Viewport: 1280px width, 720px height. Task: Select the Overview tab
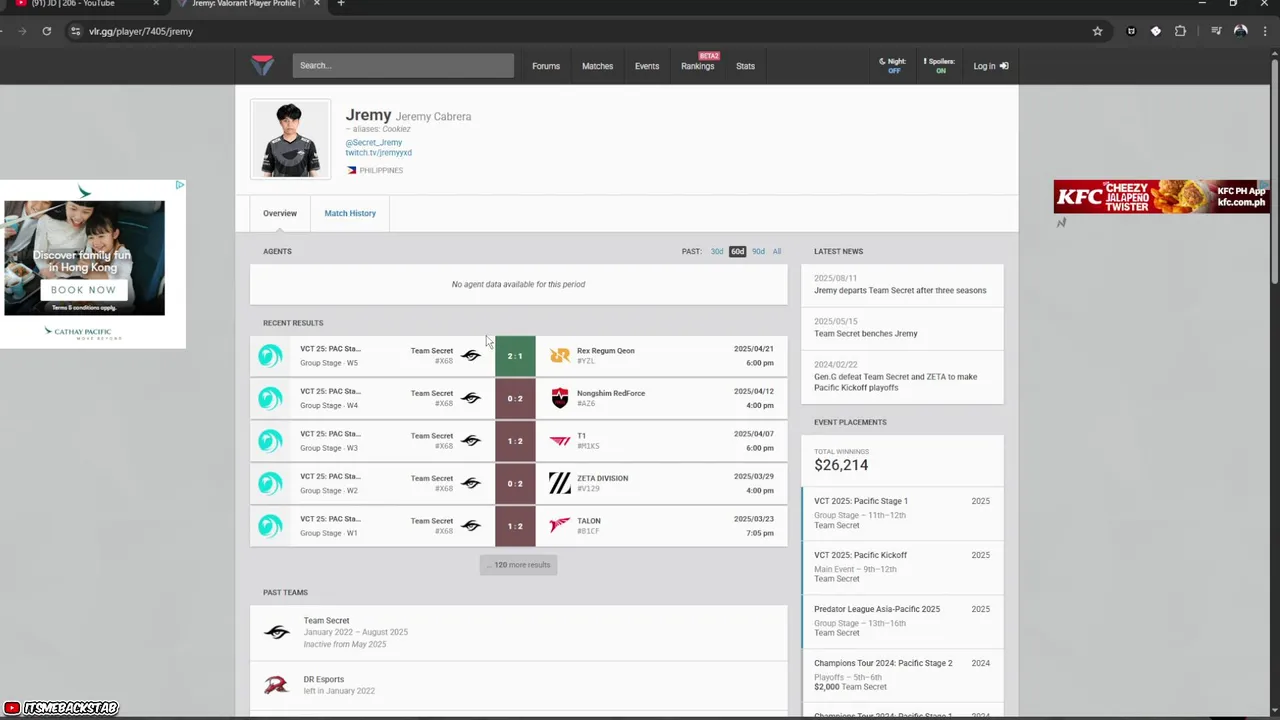pos(280,213)
